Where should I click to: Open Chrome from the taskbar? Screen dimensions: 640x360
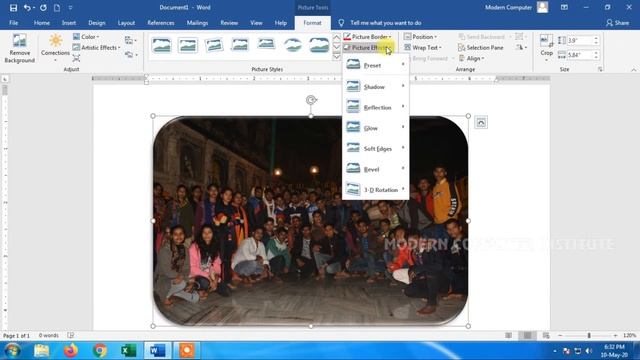pos(100,351)
